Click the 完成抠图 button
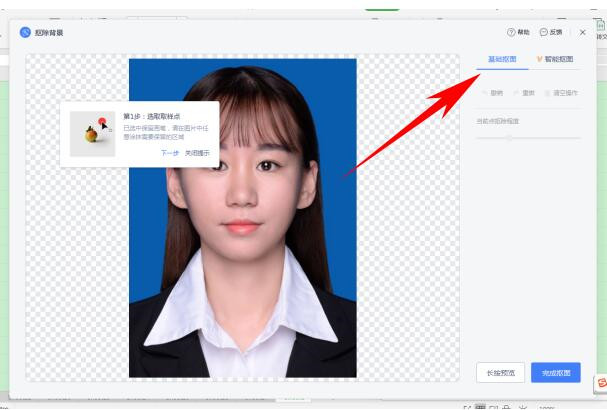This screenshot has width=607, height=410. [x=555, y=373]
